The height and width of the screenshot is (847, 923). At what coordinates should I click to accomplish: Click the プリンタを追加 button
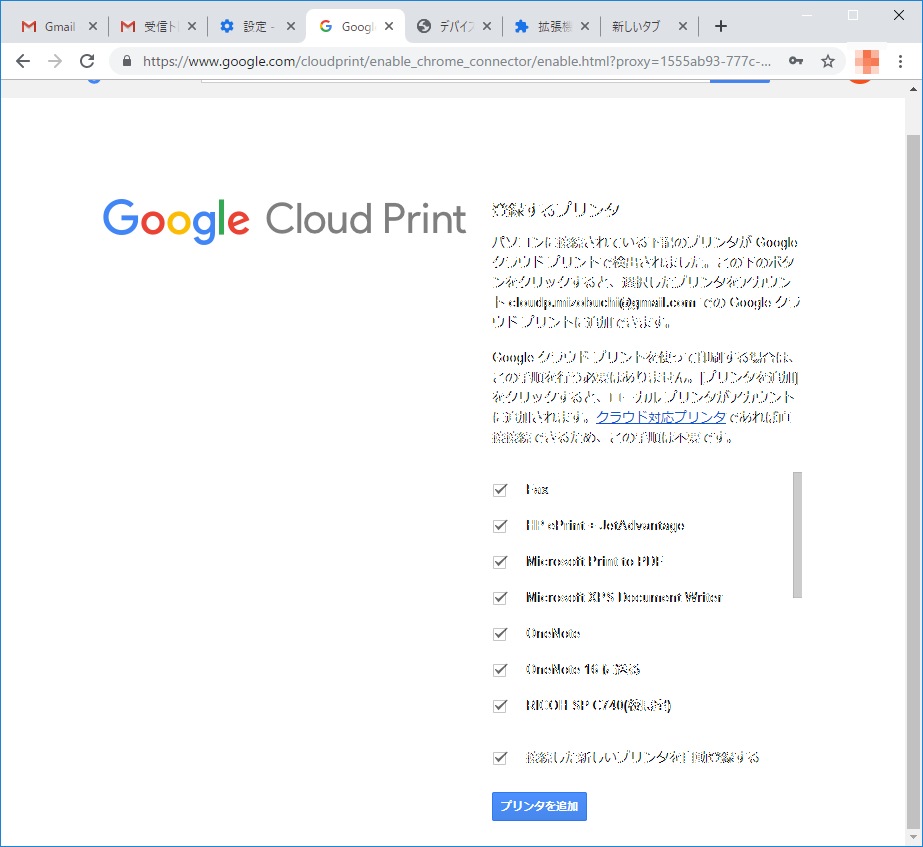click(539, 806)
